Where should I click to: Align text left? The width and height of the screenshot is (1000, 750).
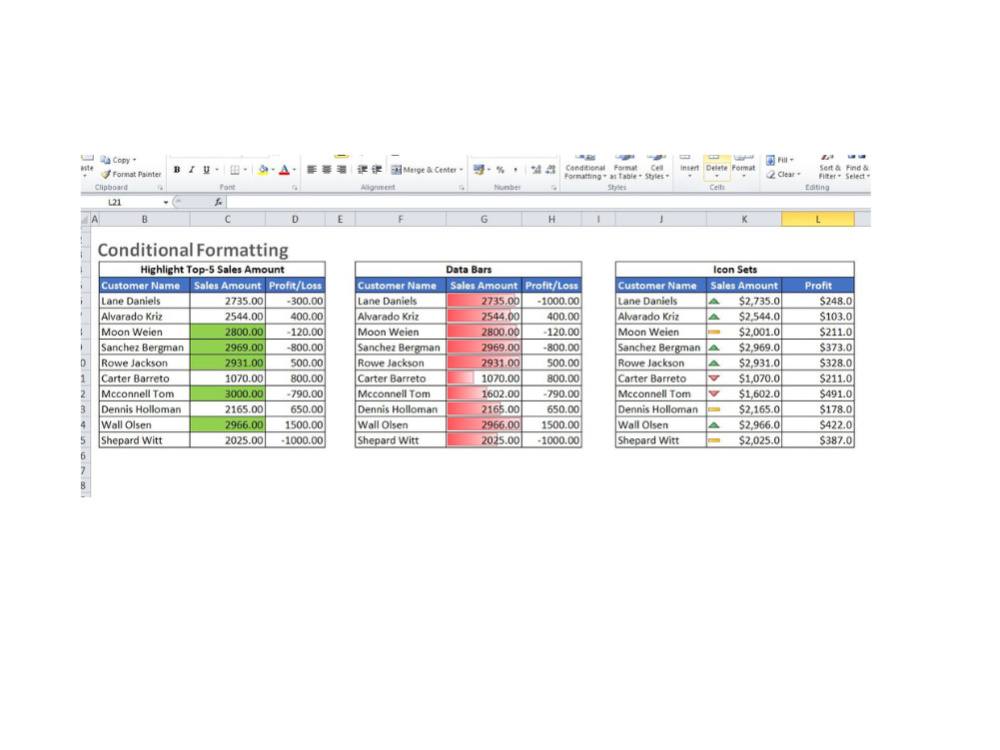tap(311, 170)
